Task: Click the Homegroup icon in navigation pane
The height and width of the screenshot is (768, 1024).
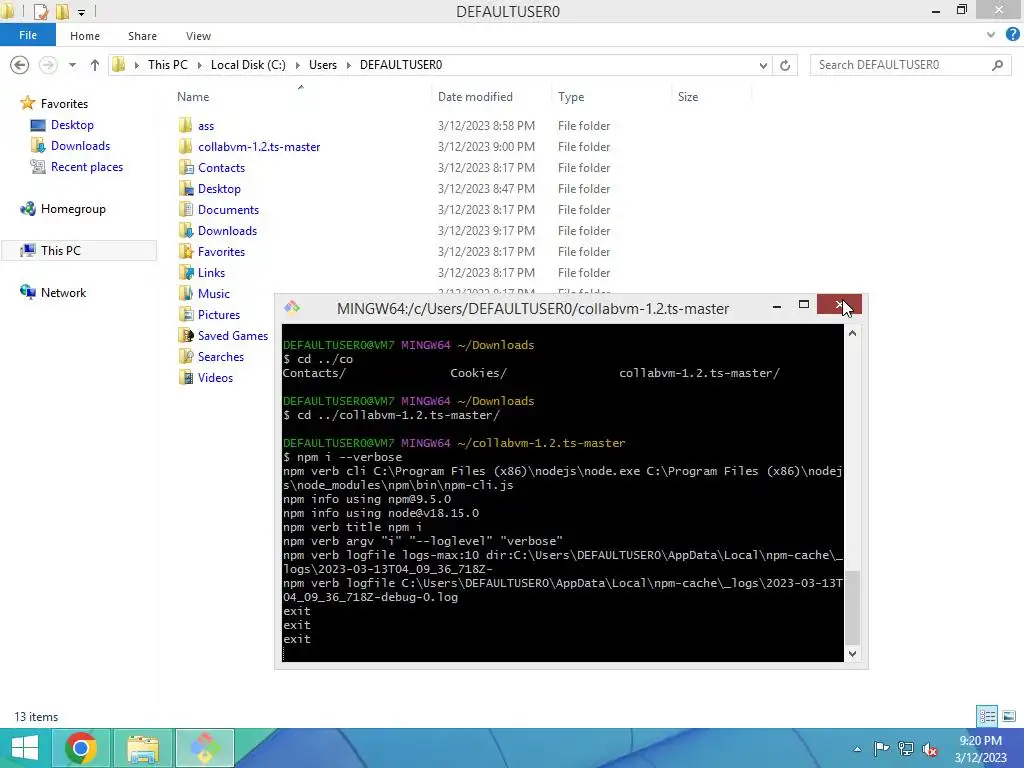Action: click(27, 209)
